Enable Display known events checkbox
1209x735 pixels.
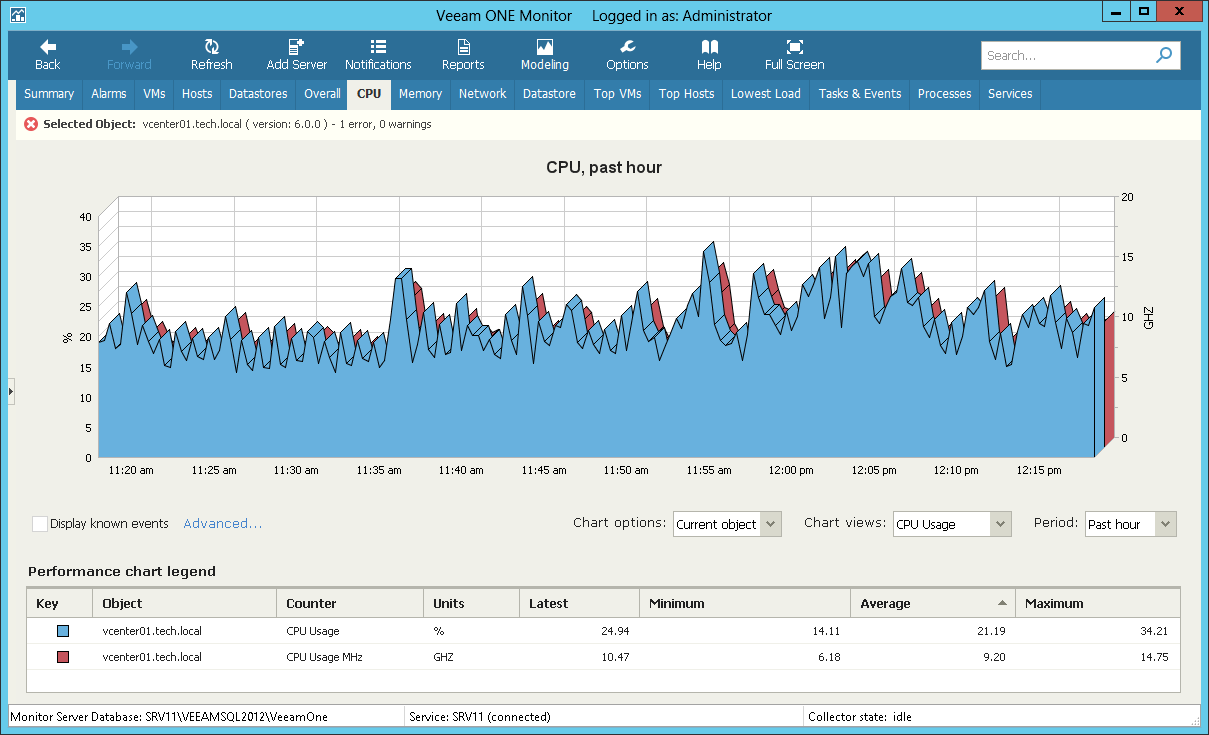click(40, 524)
